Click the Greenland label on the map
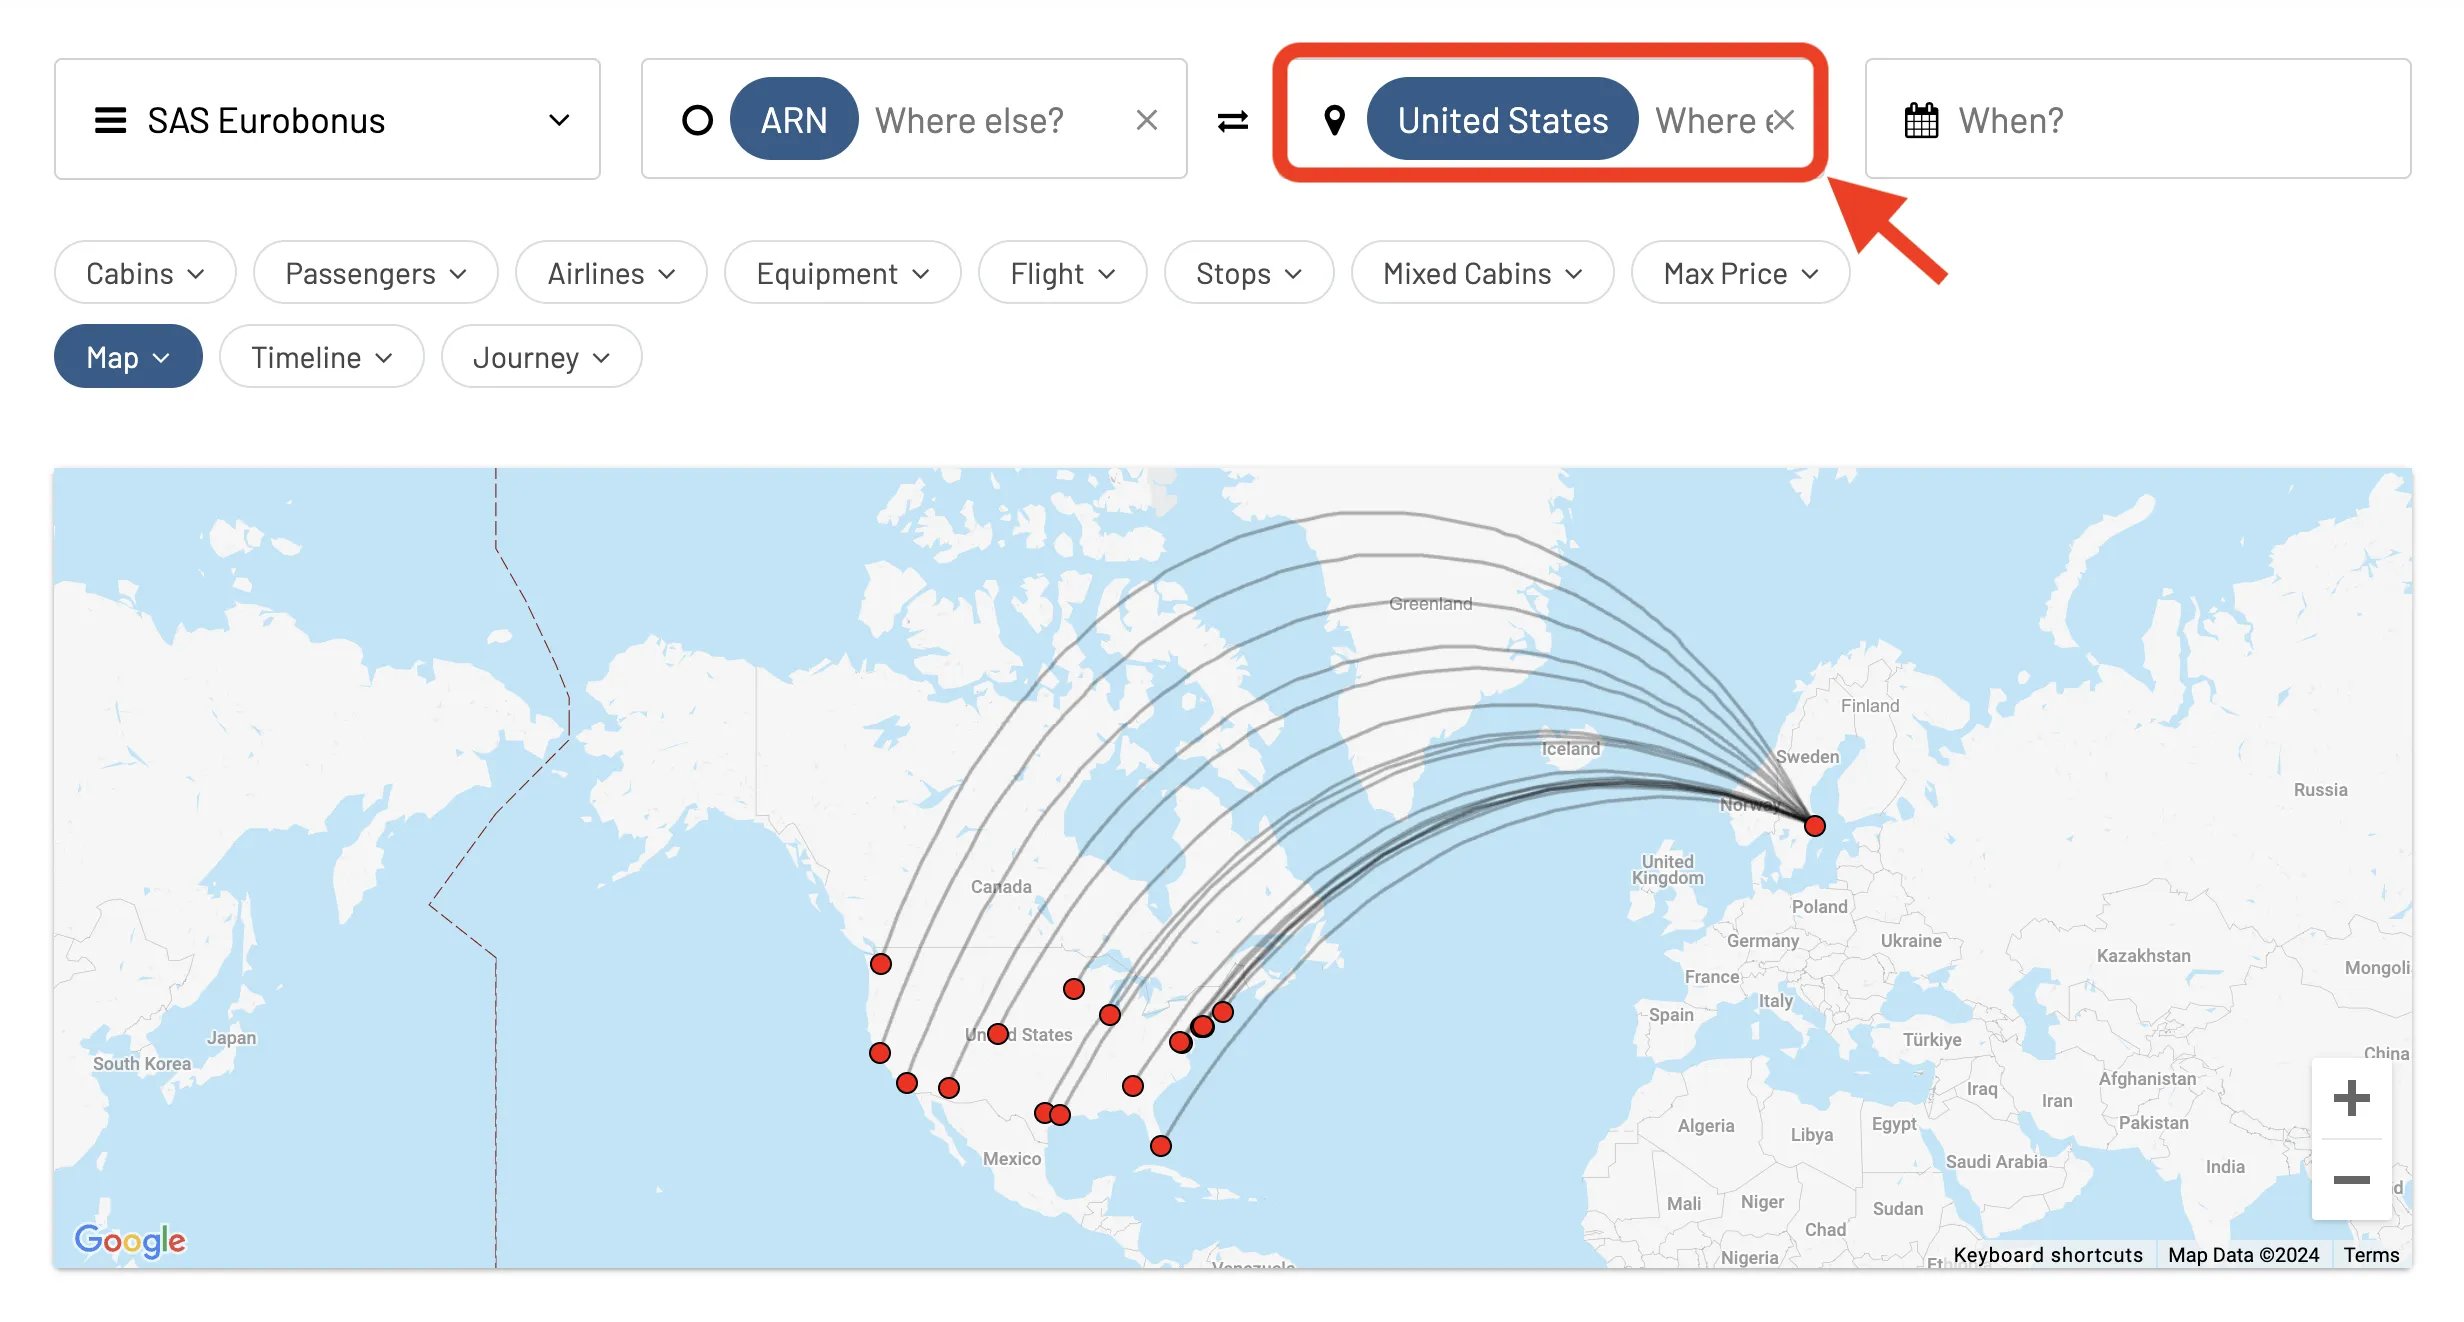 (1431, 604)
